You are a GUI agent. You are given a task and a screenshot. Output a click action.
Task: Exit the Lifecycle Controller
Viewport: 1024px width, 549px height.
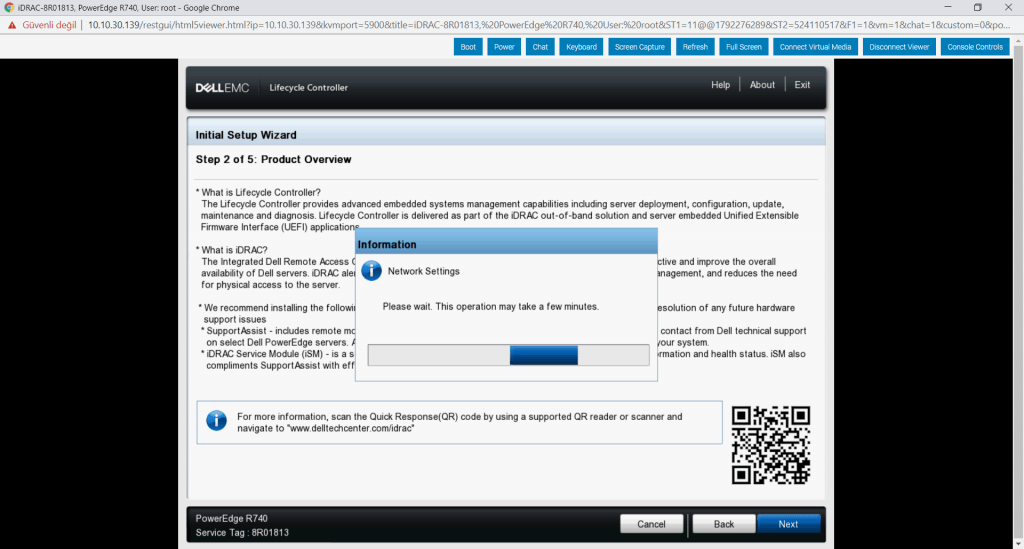click(x=802, y=85)
